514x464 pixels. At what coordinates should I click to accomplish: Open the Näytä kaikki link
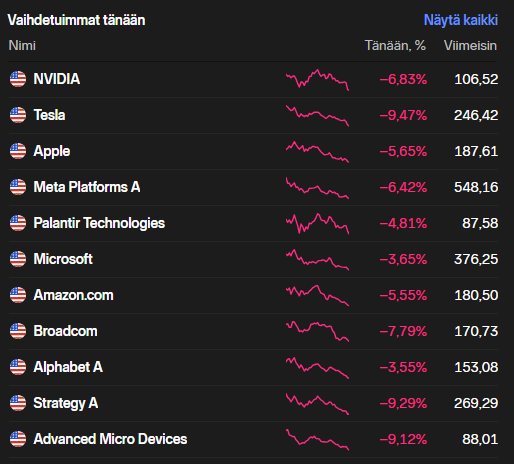[461, 20]
